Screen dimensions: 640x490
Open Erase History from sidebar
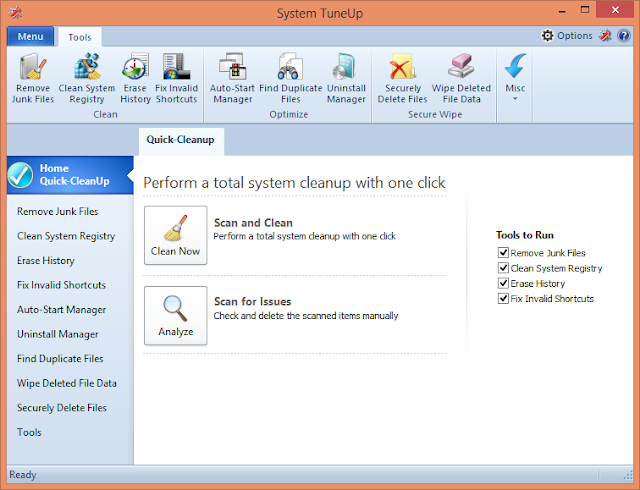pyautogui.click(x=46, y=261)
